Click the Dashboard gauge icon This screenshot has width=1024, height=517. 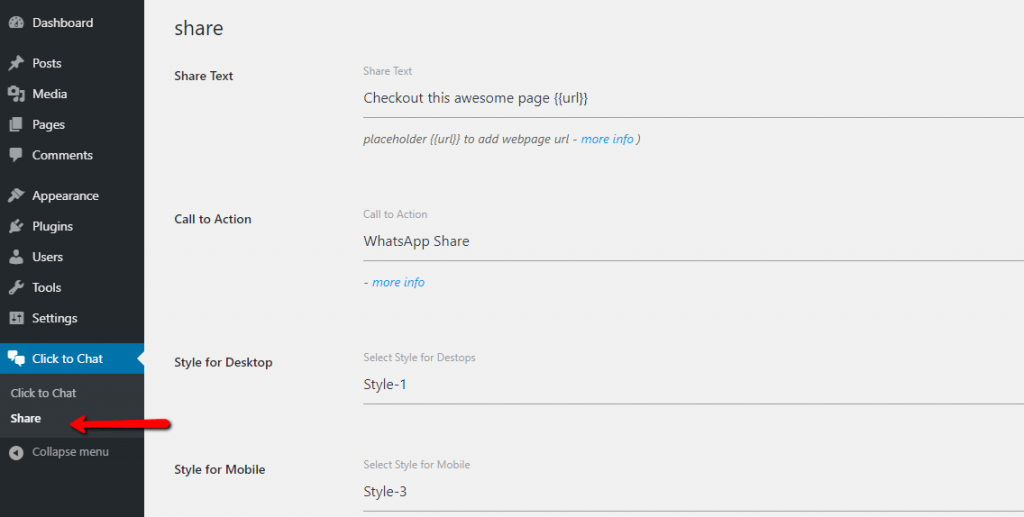16,23
